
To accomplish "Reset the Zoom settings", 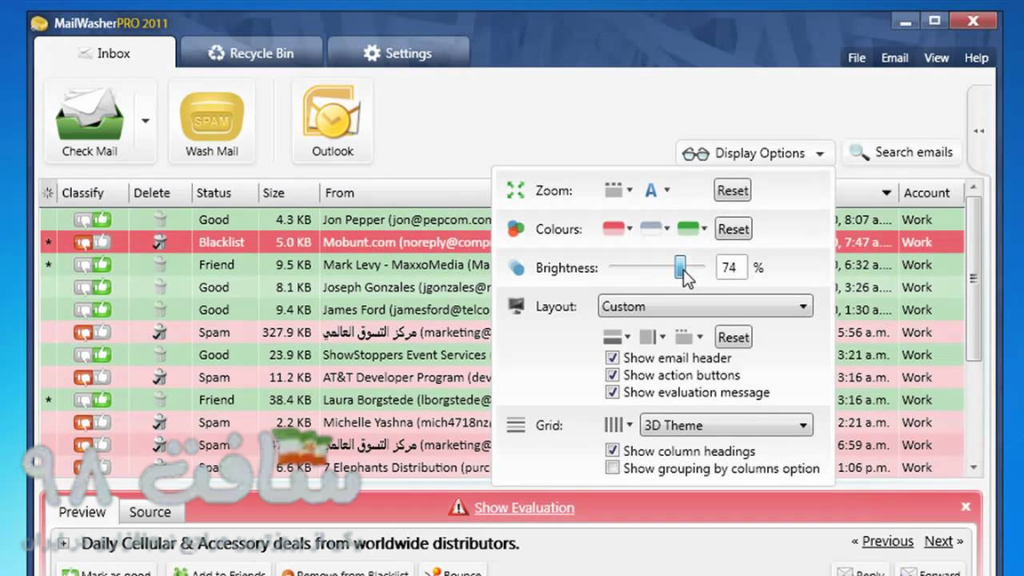I will pyautogui.click(x=732, y=191).
